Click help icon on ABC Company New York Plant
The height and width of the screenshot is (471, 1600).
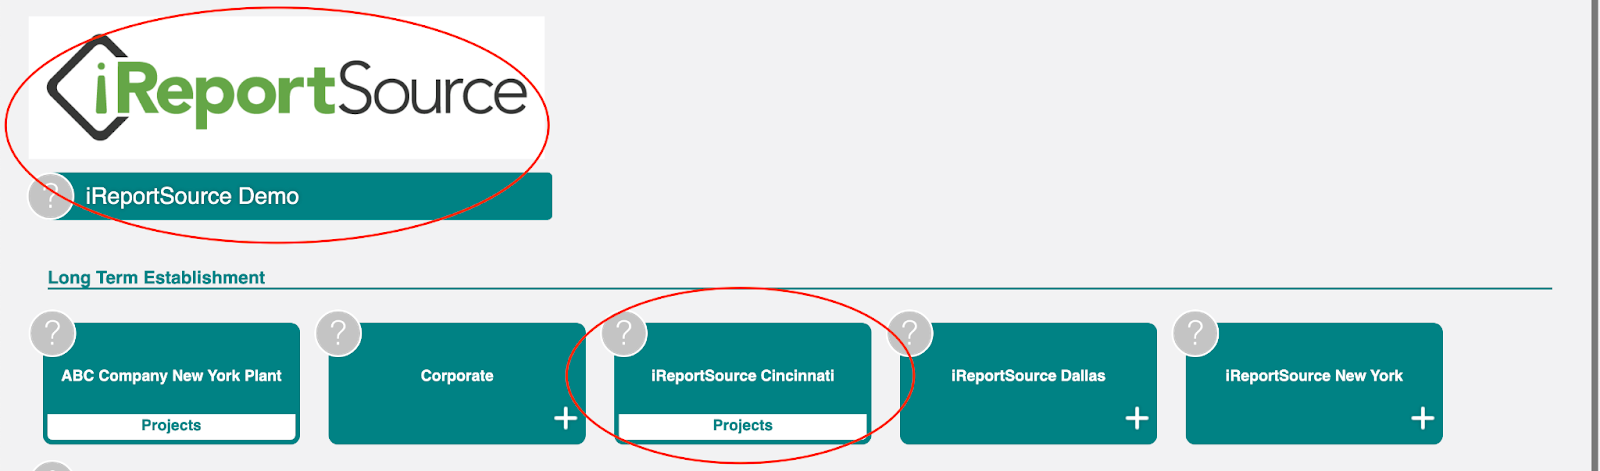[53, 333]
